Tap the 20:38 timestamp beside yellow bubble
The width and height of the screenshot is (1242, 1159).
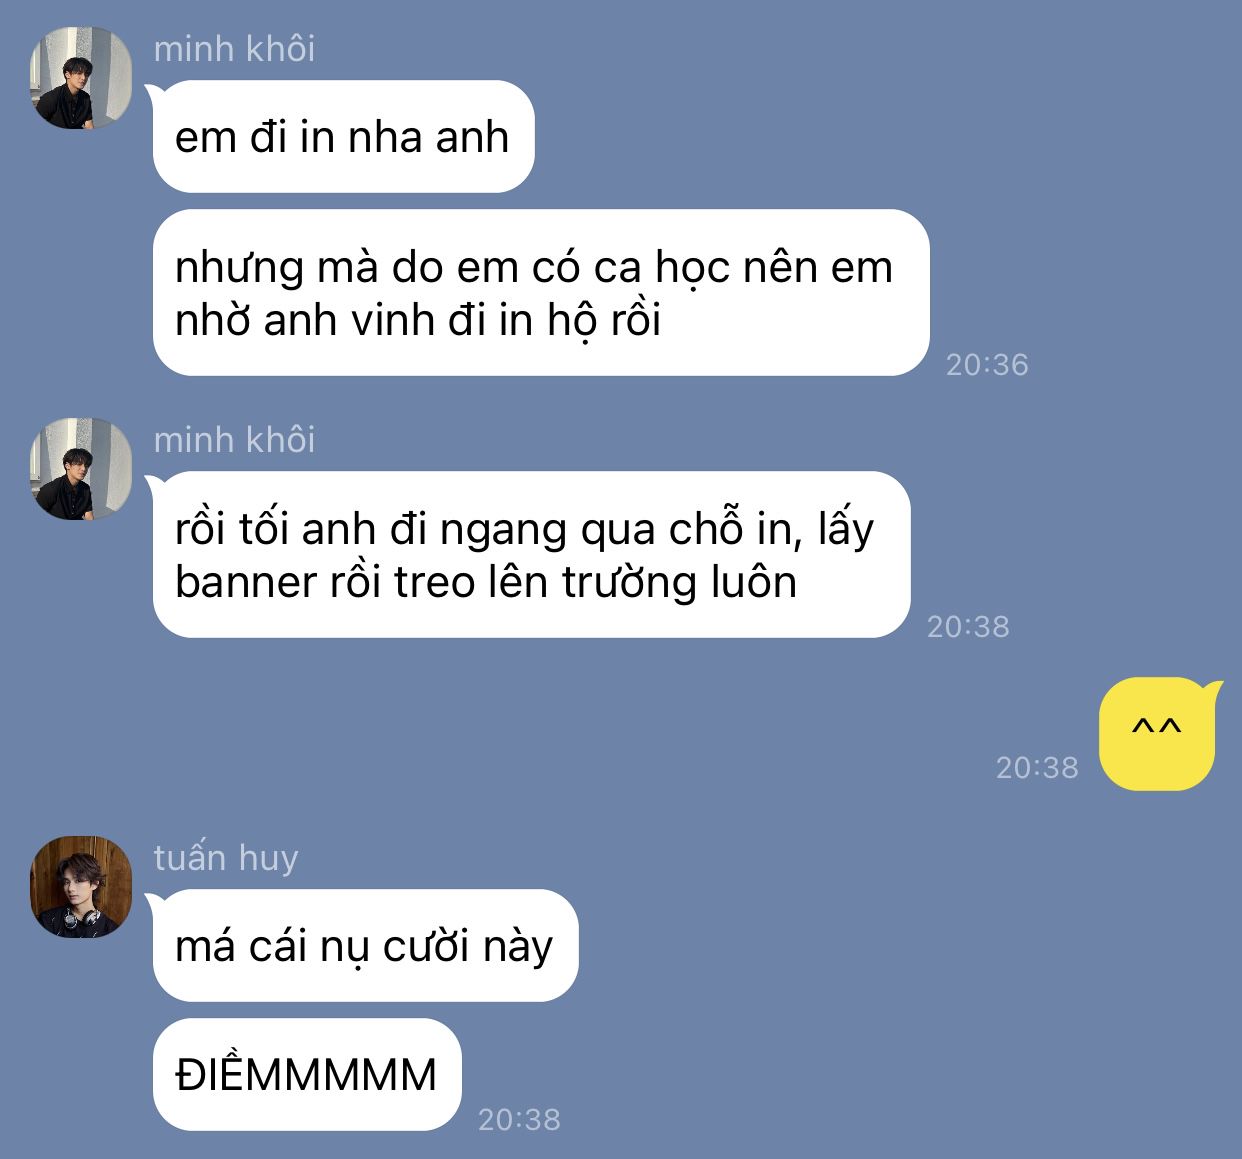click(x=1037, y=767)
